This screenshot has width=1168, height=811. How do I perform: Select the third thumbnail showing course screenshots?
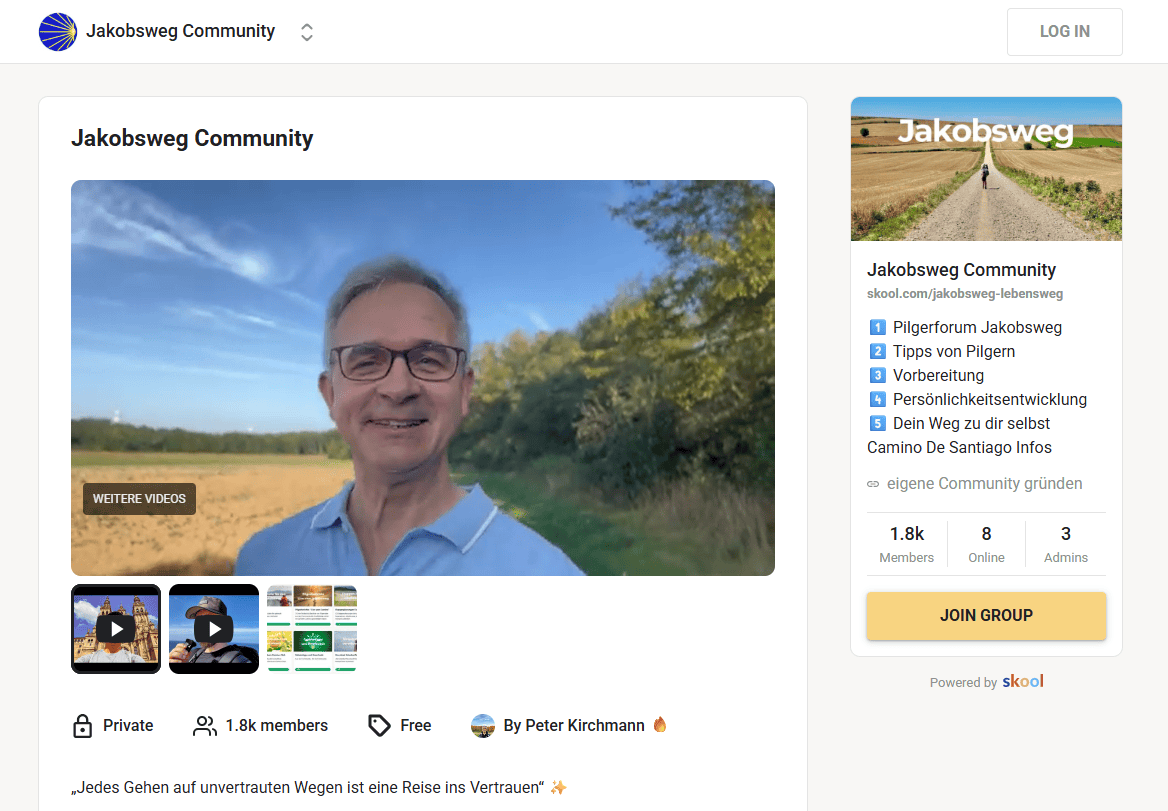tap(311, 628)
